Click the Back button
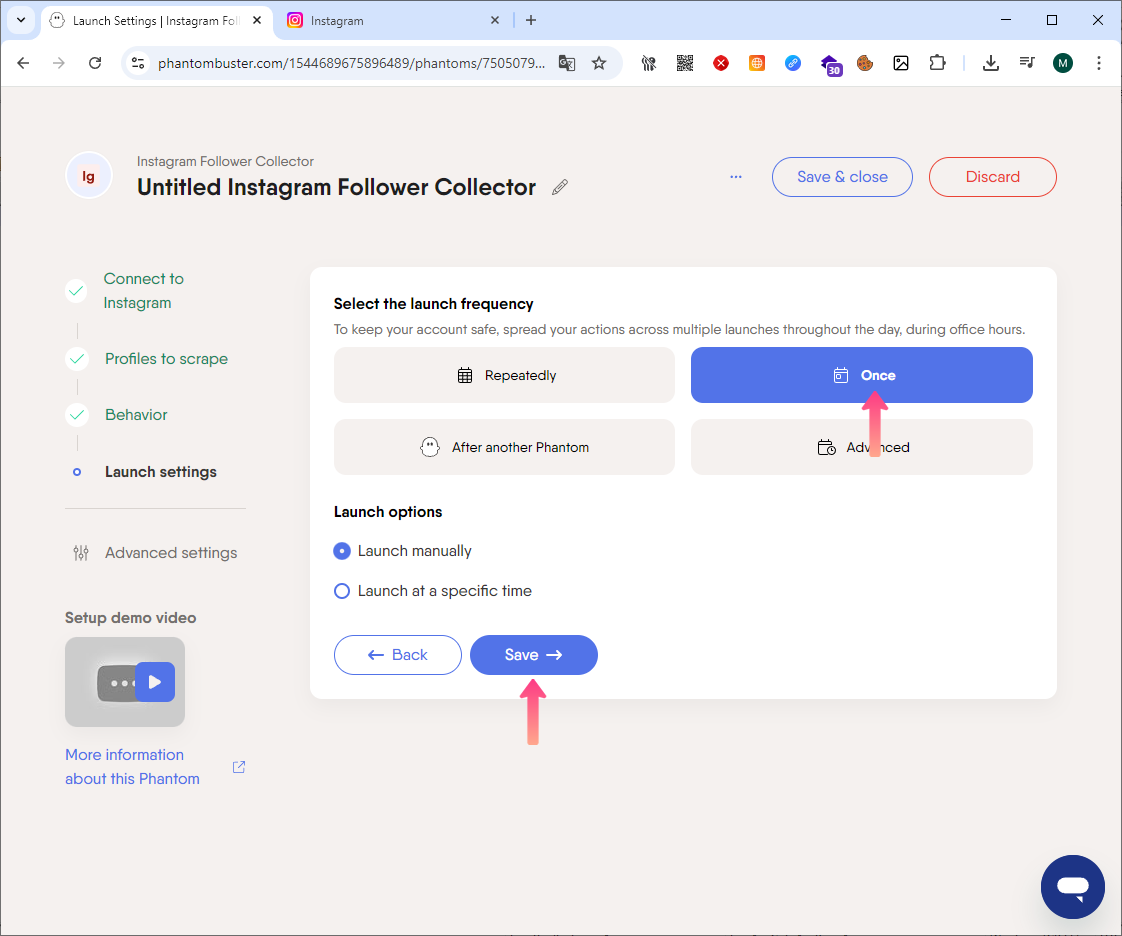Screen dimensions: 1122x936 pyautogui.click(x=398, y=655)
